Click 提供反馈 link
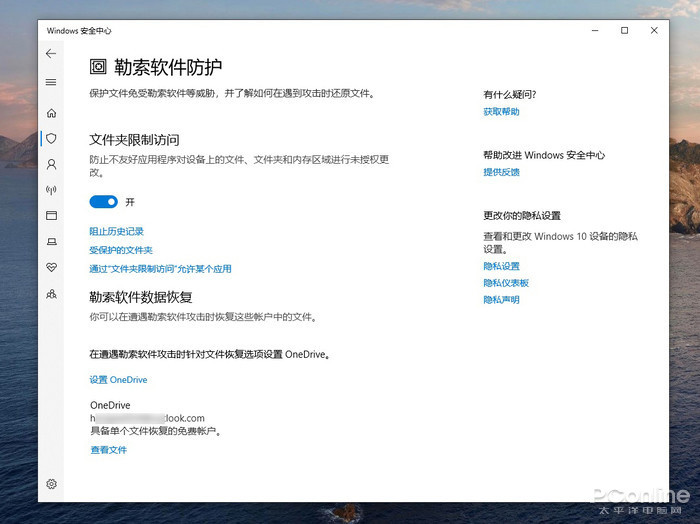700x524 pixels. coord(501,172)
